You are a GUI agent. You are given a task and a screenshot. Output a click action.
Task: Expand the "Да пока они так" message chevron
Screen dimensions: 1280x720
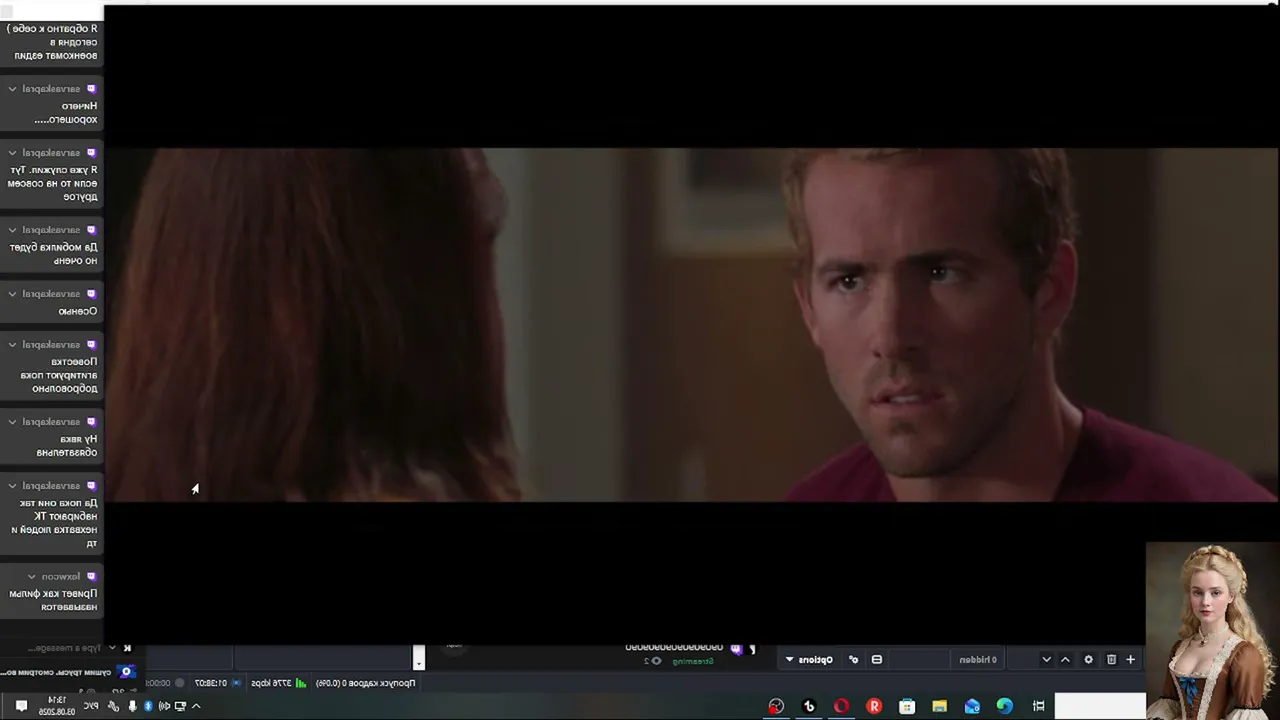coord(12,486)
